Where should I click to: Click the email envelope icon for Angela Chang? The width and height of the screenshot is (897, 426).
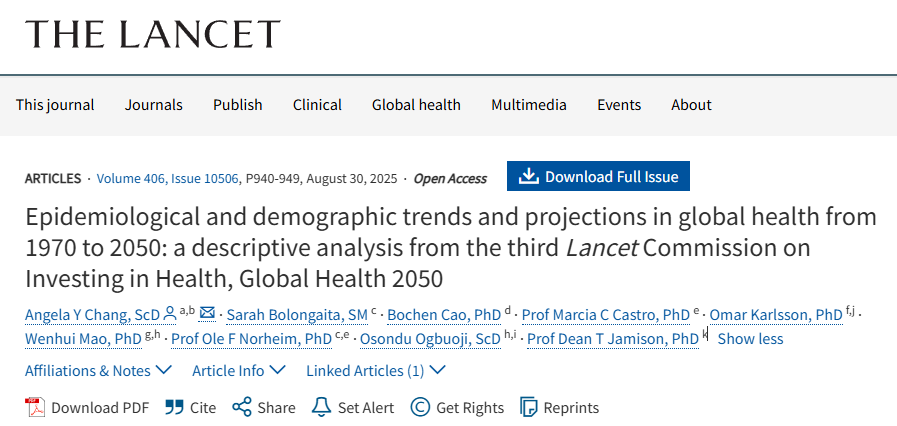(x=207, y=313)
